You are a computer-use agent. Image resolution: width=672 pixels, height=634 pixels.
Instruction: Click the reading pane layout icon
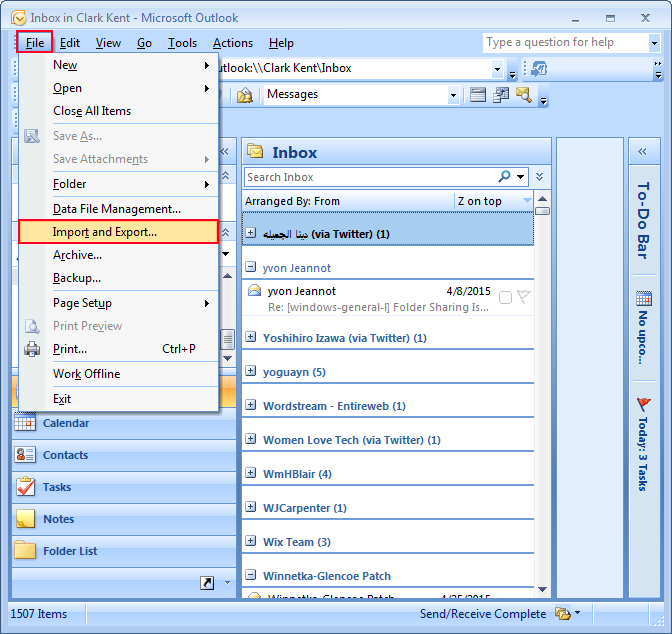coord(478,94)
